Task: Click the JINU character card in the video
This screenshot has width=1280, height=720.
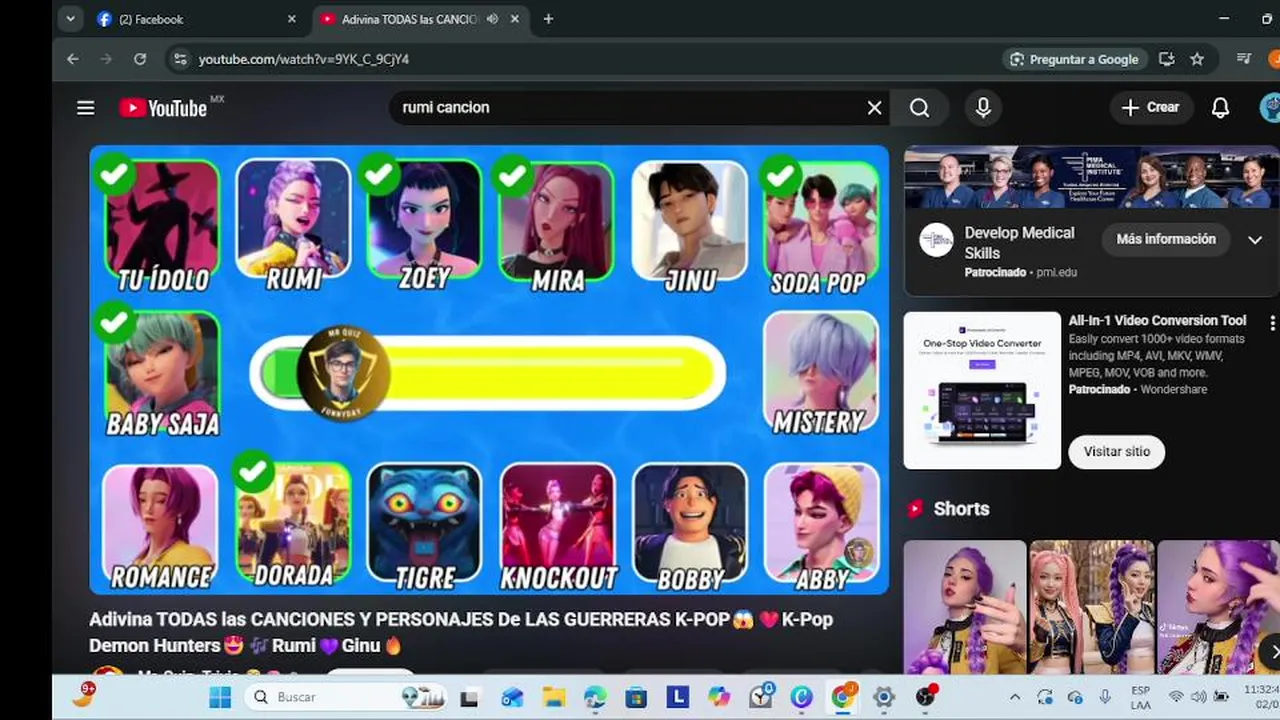Action: (x=690, y=226)
